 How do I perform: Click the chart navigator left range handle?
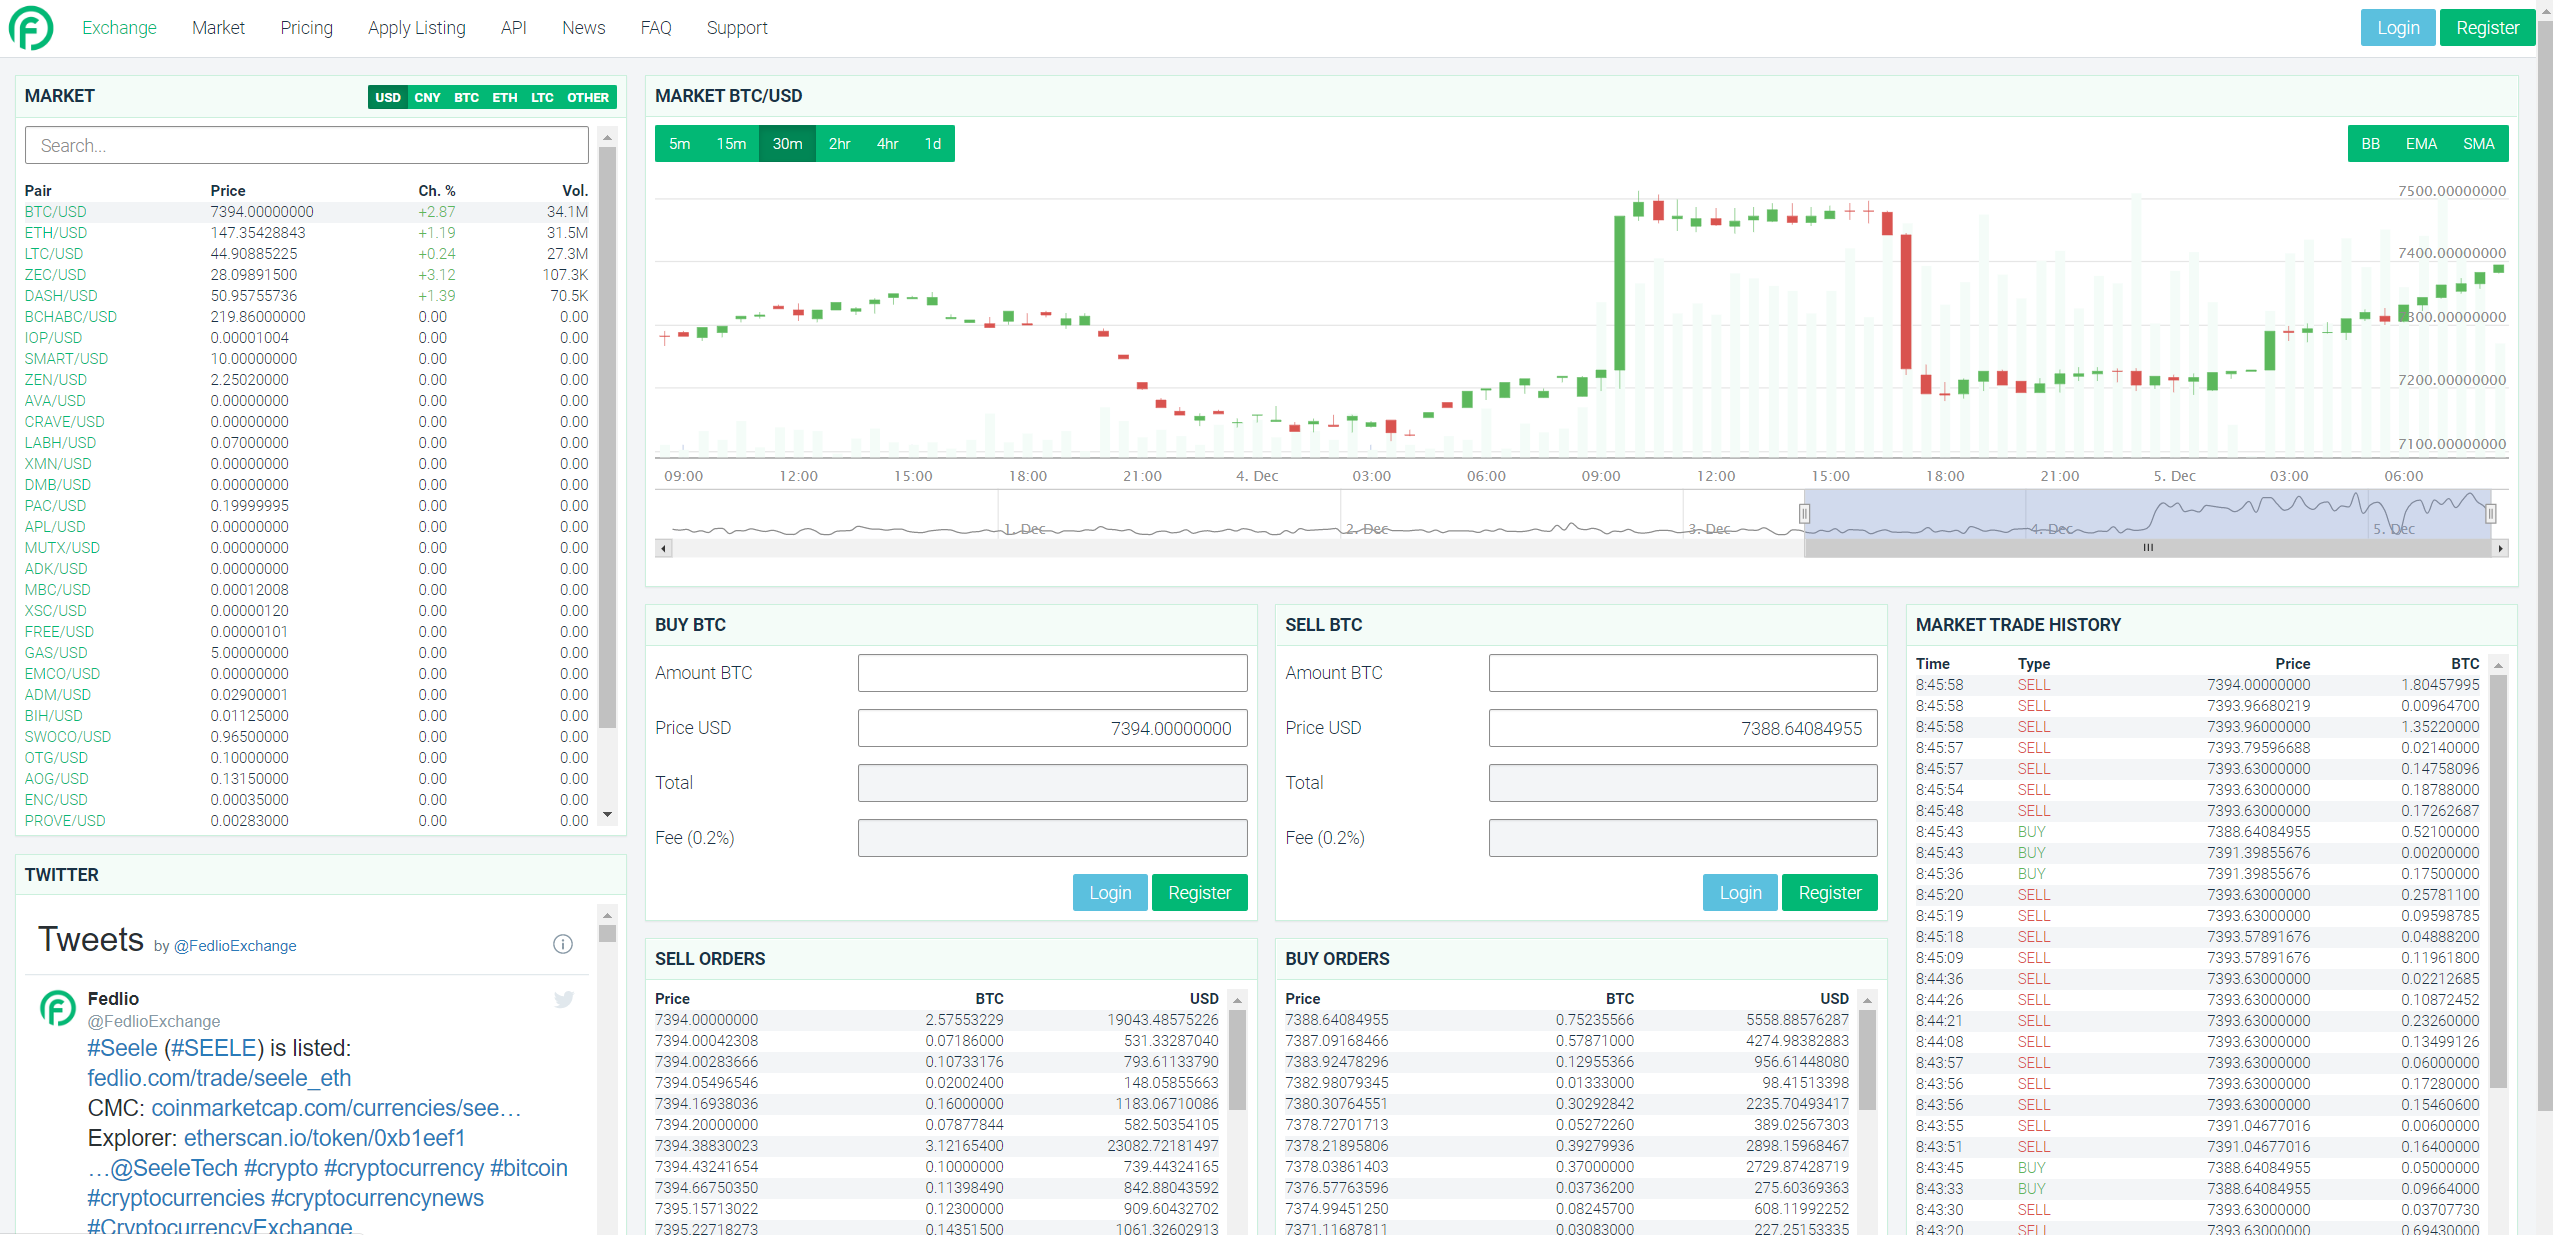point(1804,514)
